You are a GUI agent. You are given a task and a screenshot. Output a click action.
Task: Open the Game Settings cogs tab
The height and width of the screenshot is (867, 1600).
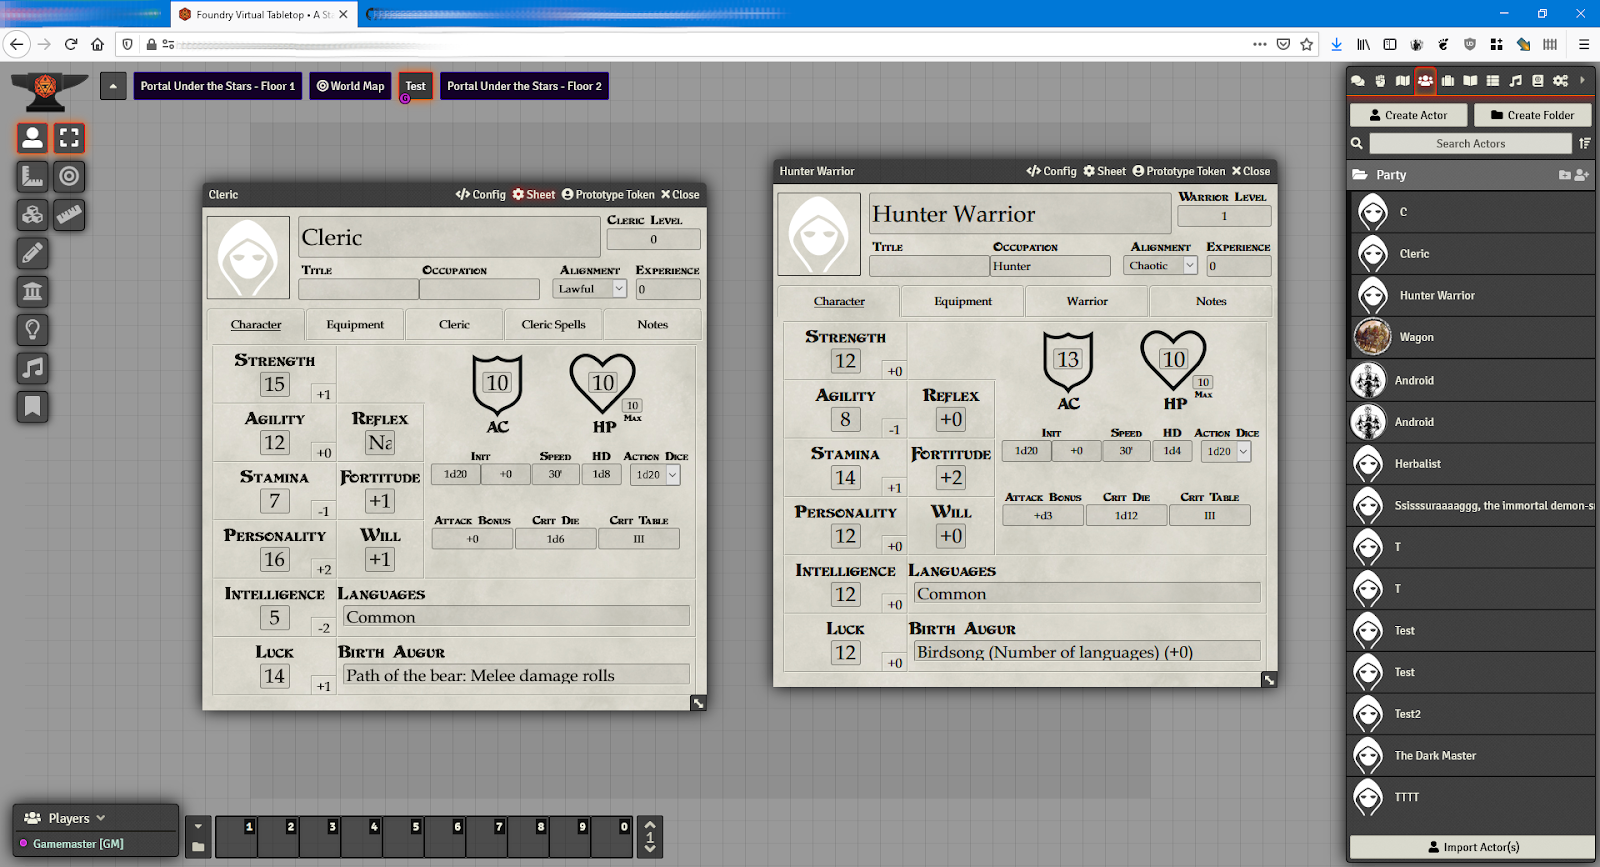(1560, 81)
